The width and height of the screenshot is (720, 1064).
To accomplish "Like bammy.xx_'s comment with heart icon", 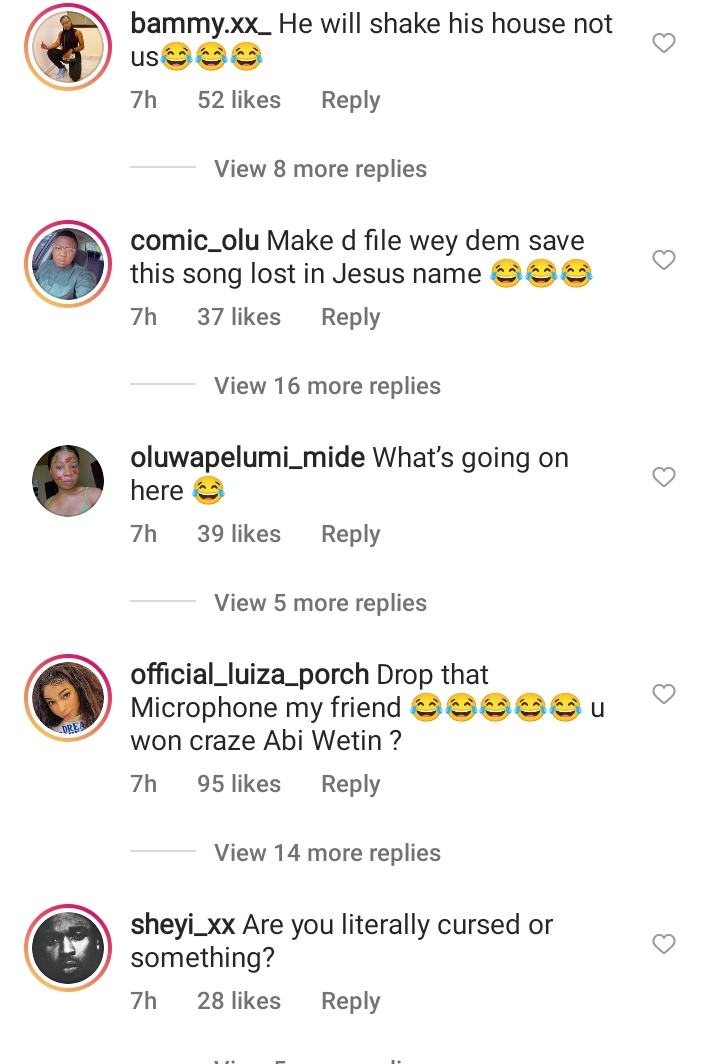I will tap(664, 43).
